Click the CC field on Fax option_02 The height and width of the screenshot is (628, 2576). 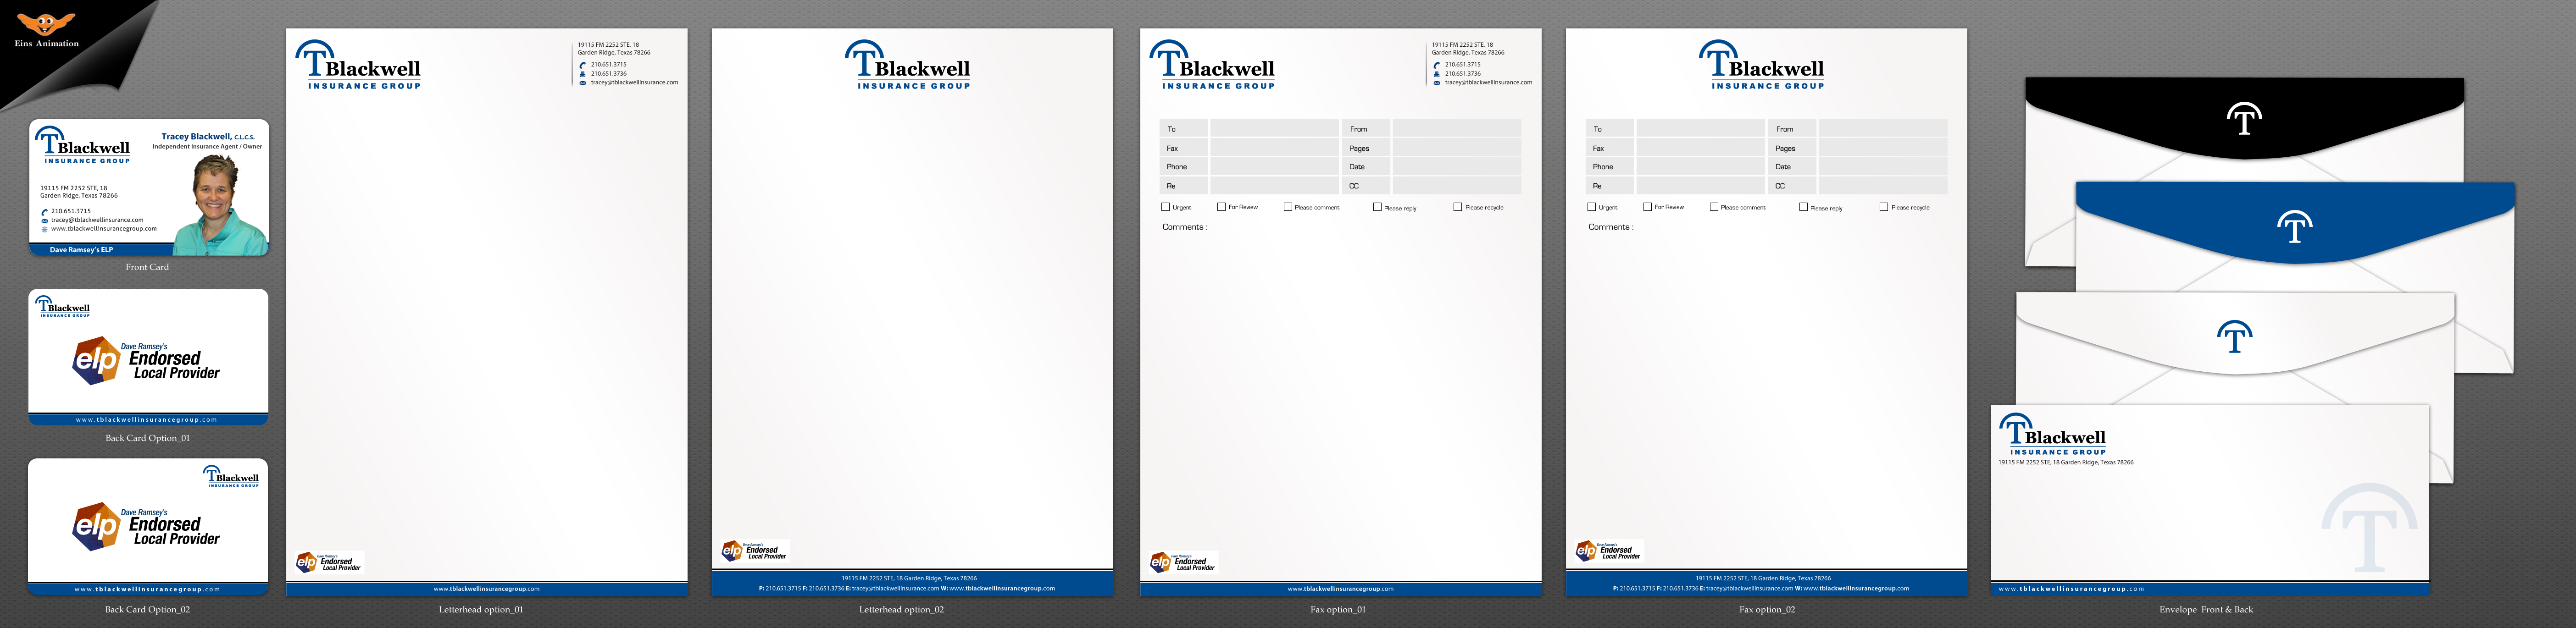pyautogui.click(x=1883, y=185)
